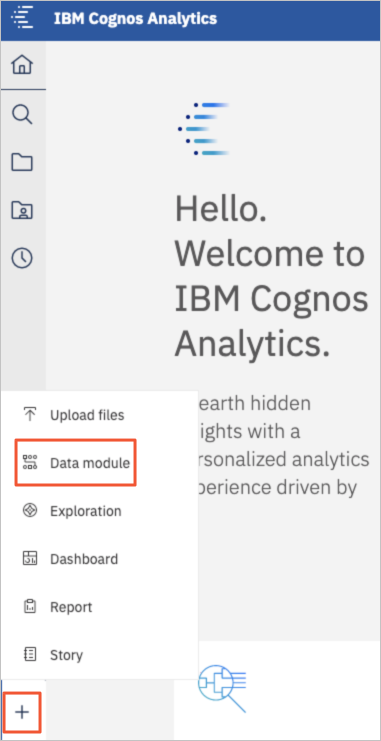Click the Report clipboard icon
Screen dimensions: 381x741
pos(30,607)
